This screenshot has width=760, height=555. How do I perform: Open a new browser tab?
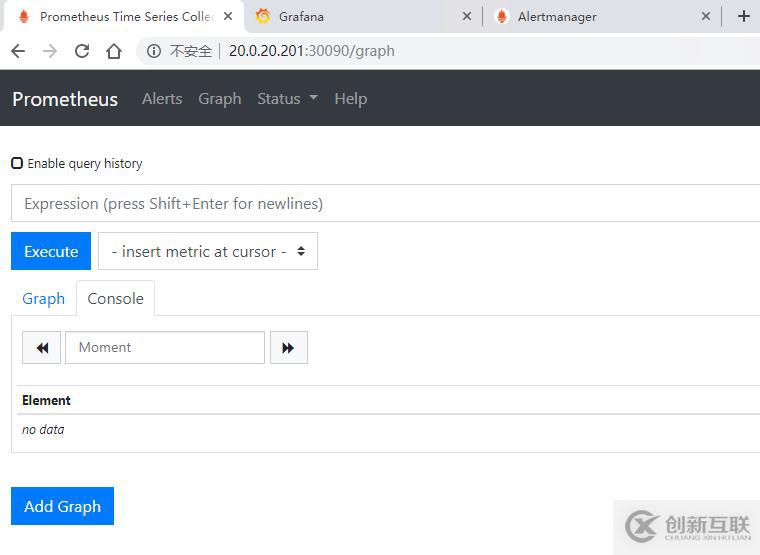(x=743, y=16)
